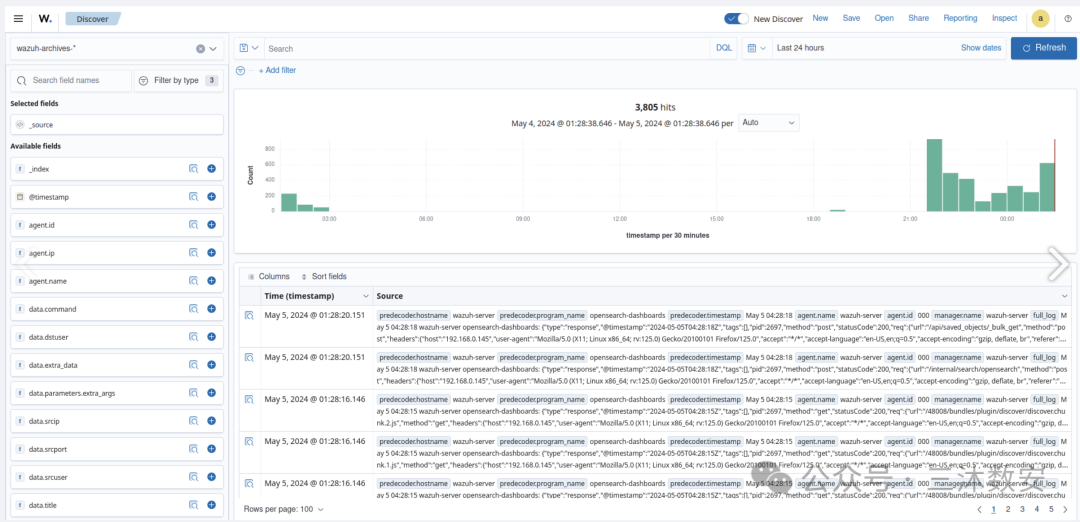Open the histogram interval Auto dropdown
The height and width of the screenshot is (522, 1080).
(x=769, y=123)
